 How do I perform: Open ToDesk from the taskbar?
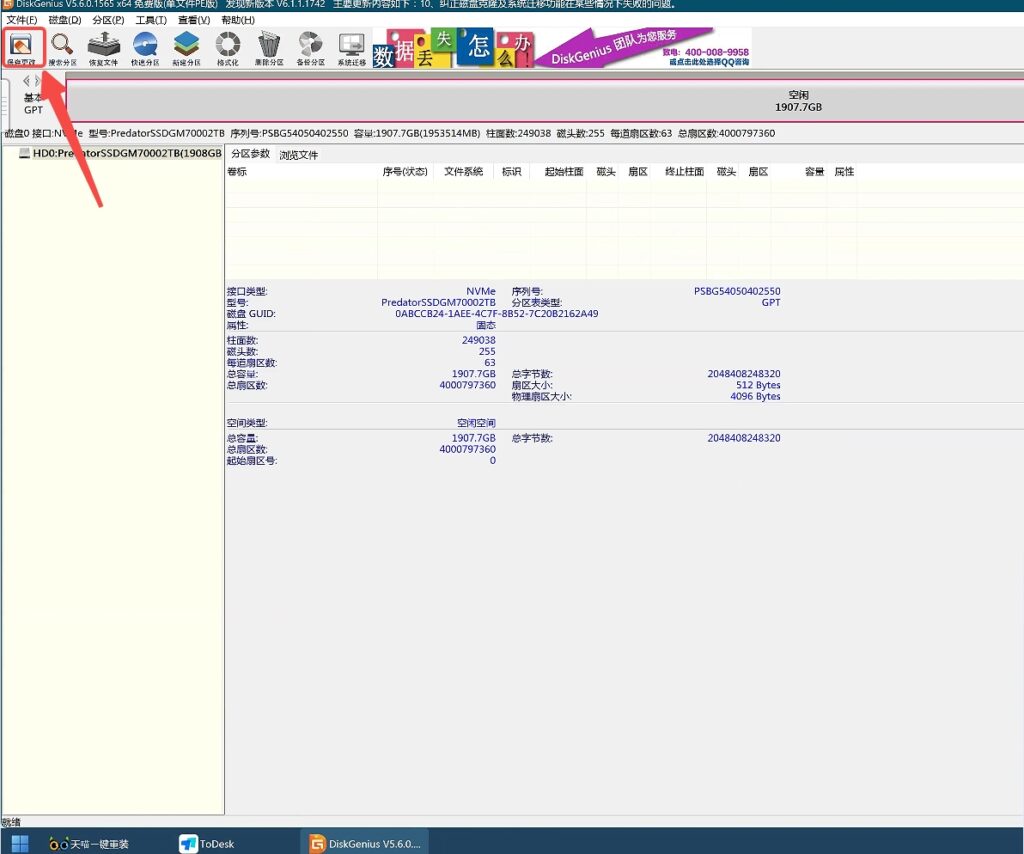(207, 843)
